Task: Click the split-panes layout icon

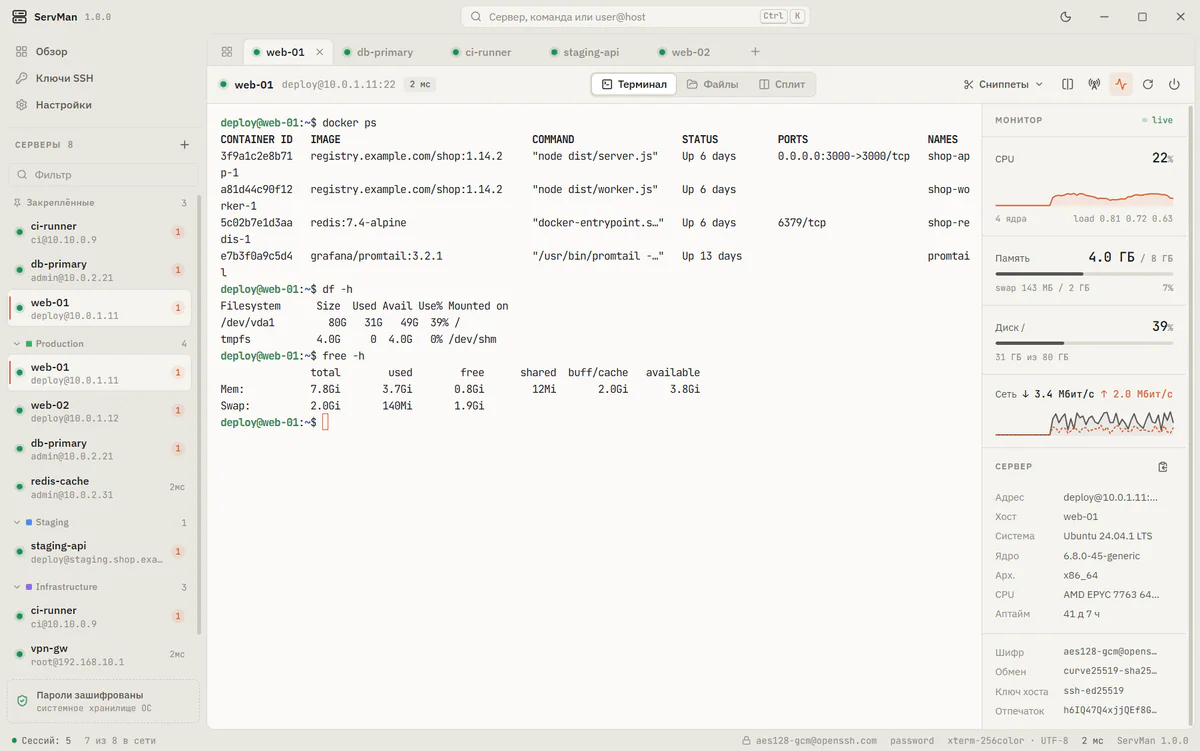Action: tap(1068, 85)
